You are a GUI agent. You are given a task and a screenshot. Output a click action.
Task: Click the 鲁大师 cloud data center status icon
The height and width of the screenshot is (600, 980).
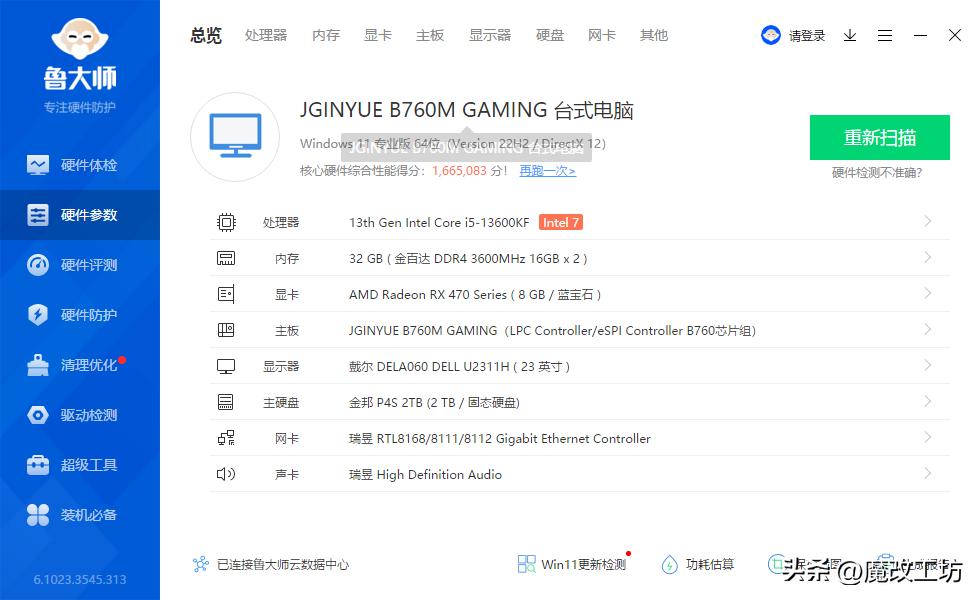pos(199,564)
